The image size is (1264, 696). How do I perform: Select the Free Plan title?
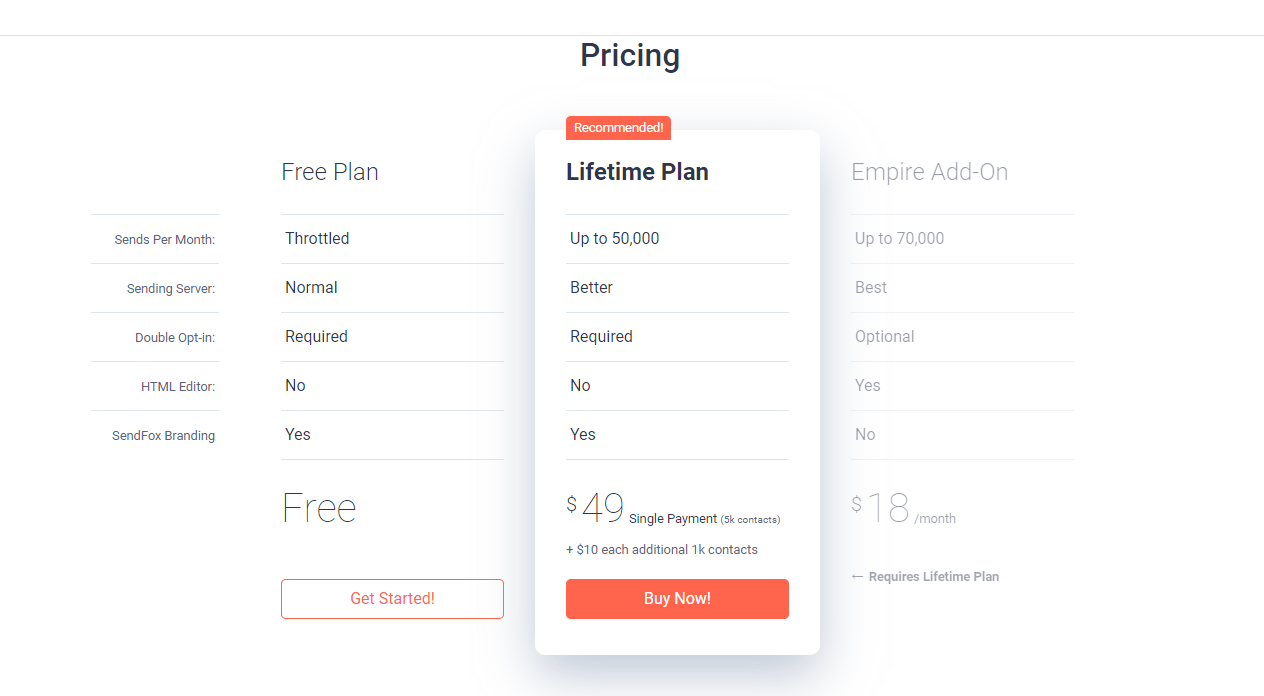click(330, 171)
